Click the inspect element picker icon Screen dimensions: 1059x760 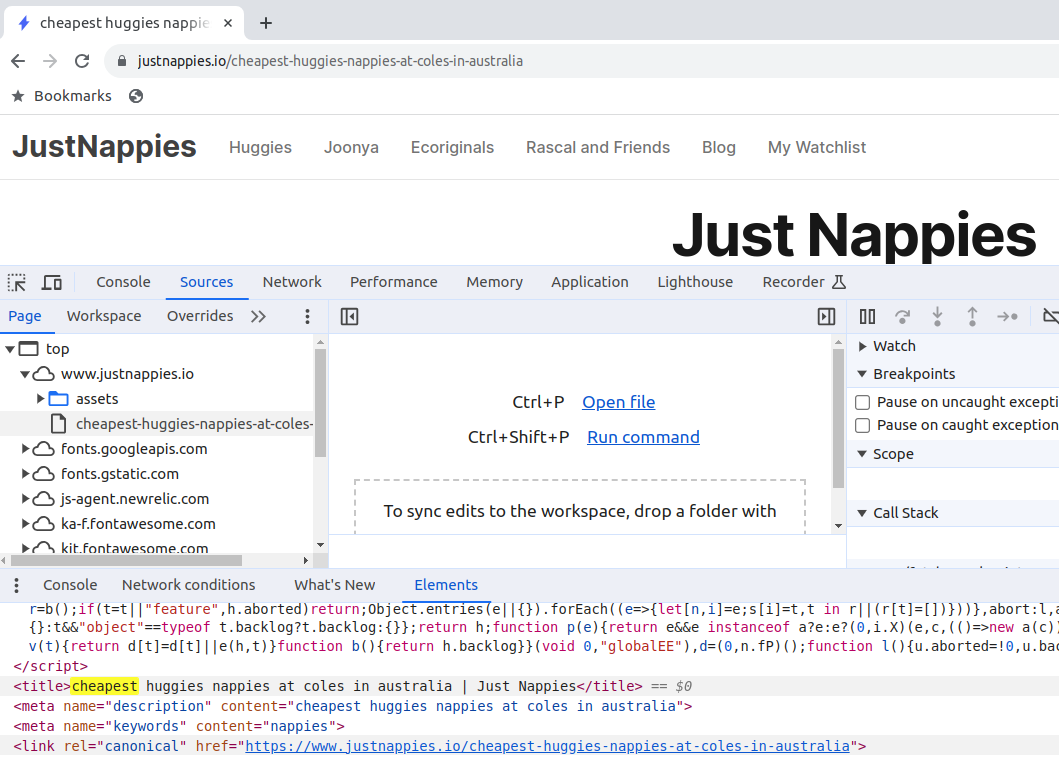pos(17,282)
